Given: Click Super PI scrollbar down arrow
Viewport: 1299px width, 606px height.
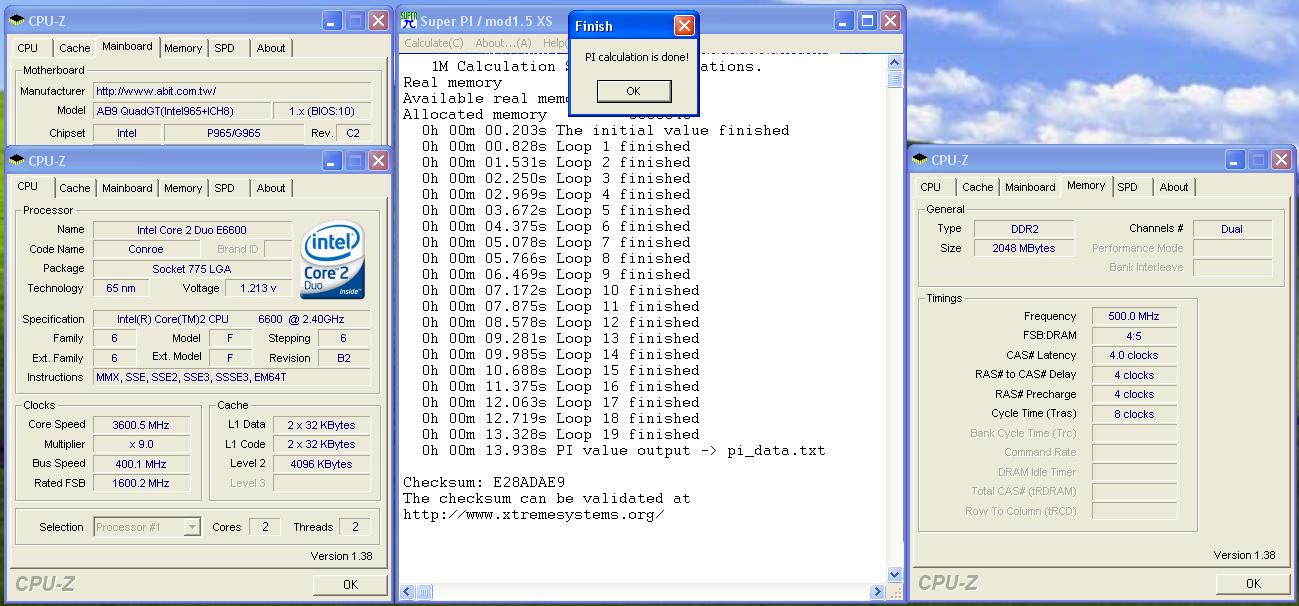Looking at the screenshot, I should click(894, 575).
